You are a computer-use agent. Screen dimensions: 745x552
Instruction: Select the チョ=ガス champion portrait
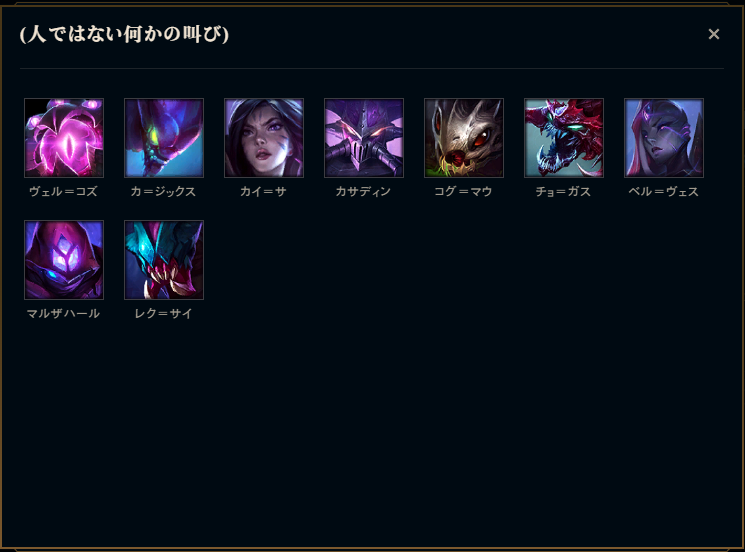click(564, 138)
